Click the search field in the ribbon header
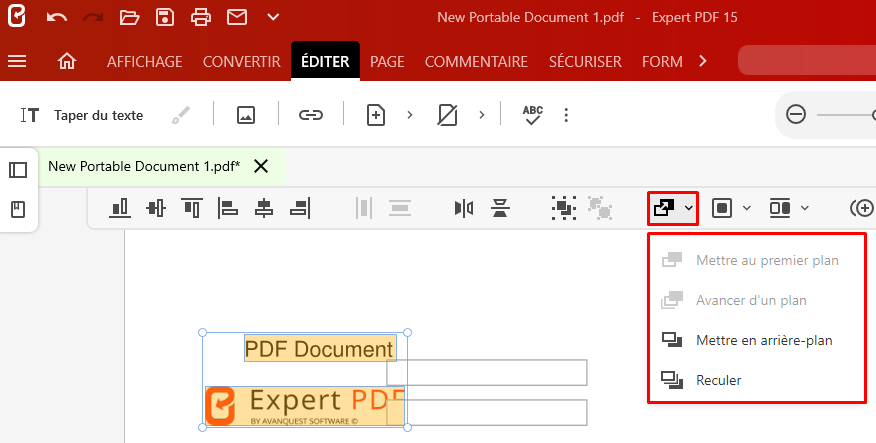 click(807, 60)
